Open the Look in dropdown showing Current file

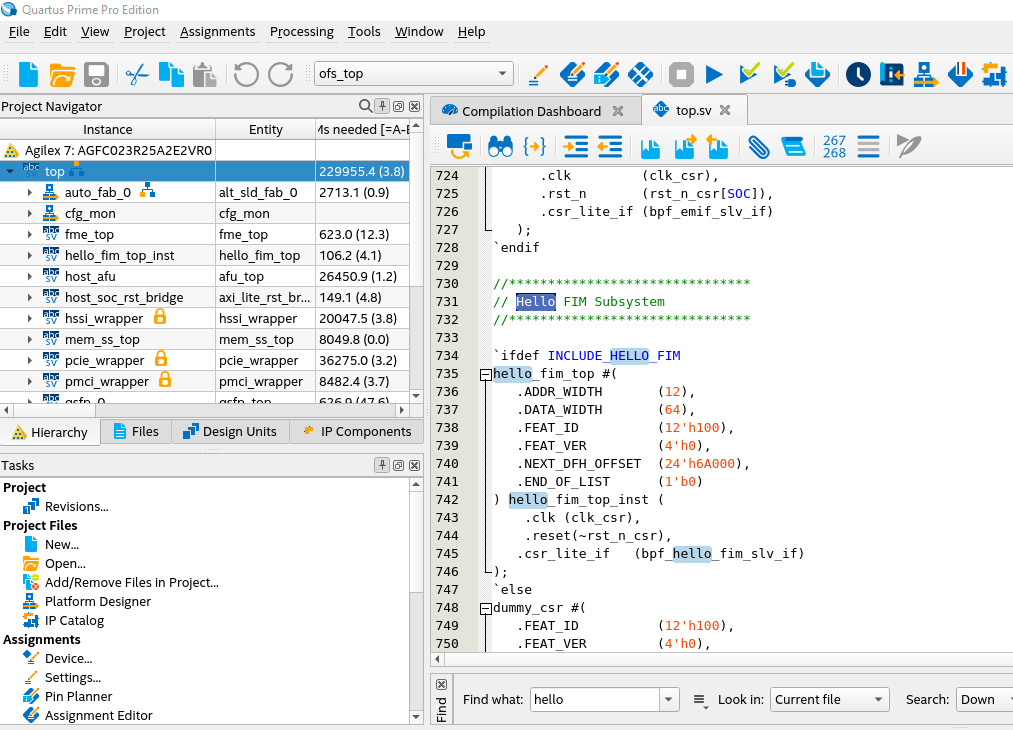coord(831,700)
